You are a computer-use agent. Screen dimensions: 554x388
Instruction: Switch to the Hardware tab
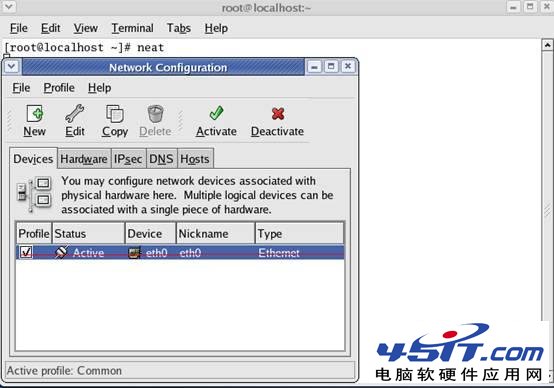84,159
